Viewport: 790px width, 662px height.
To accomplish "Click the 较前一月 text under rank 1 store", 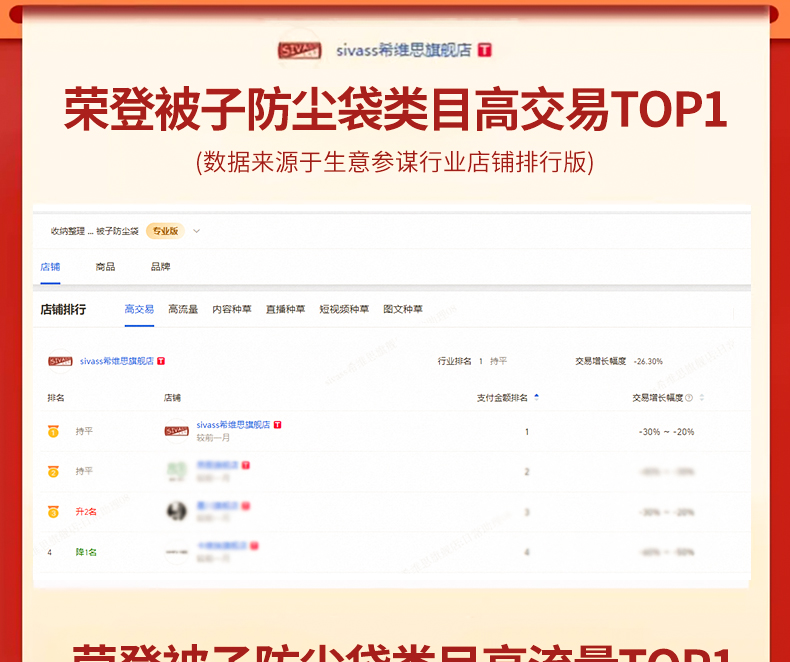I will coord(213,438).
